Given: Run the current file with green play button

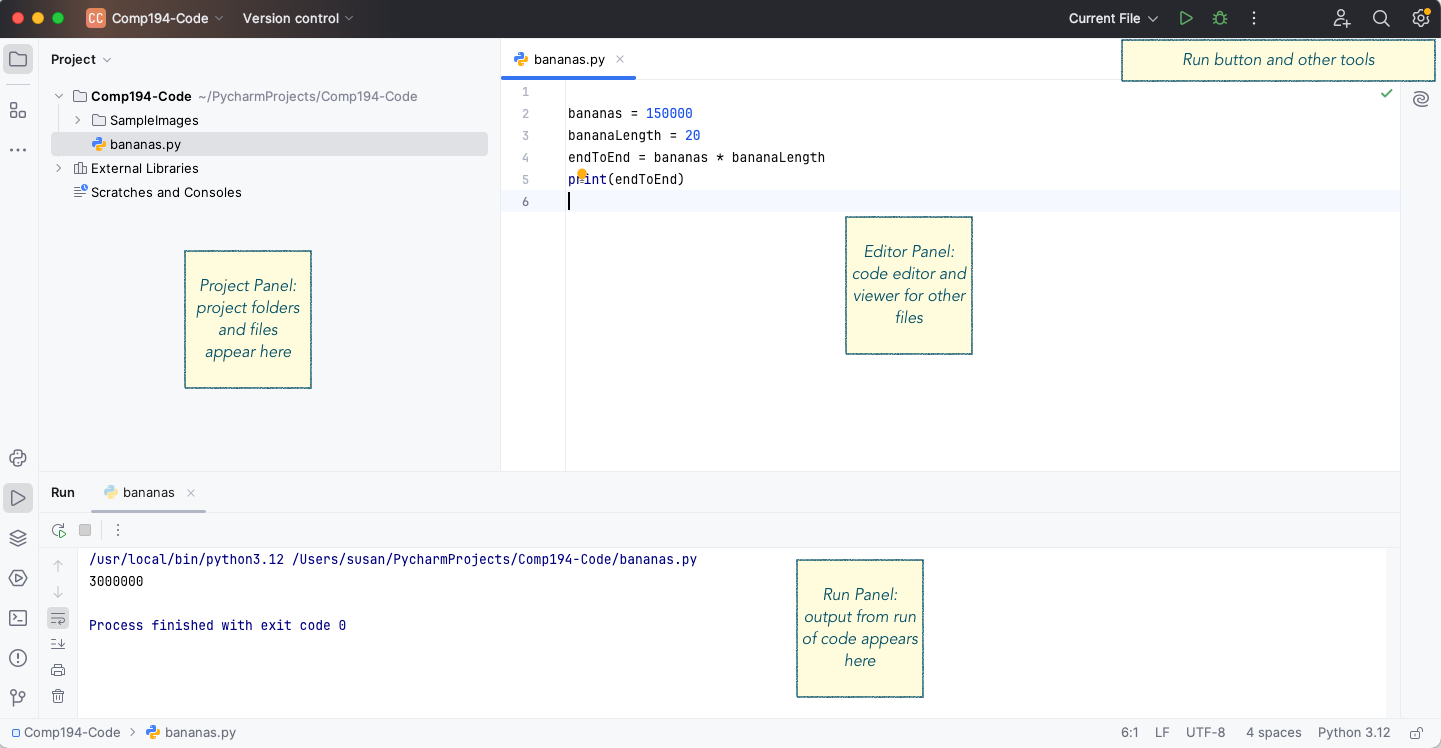Looking at the screenshot, I should tap(1186, 18).
